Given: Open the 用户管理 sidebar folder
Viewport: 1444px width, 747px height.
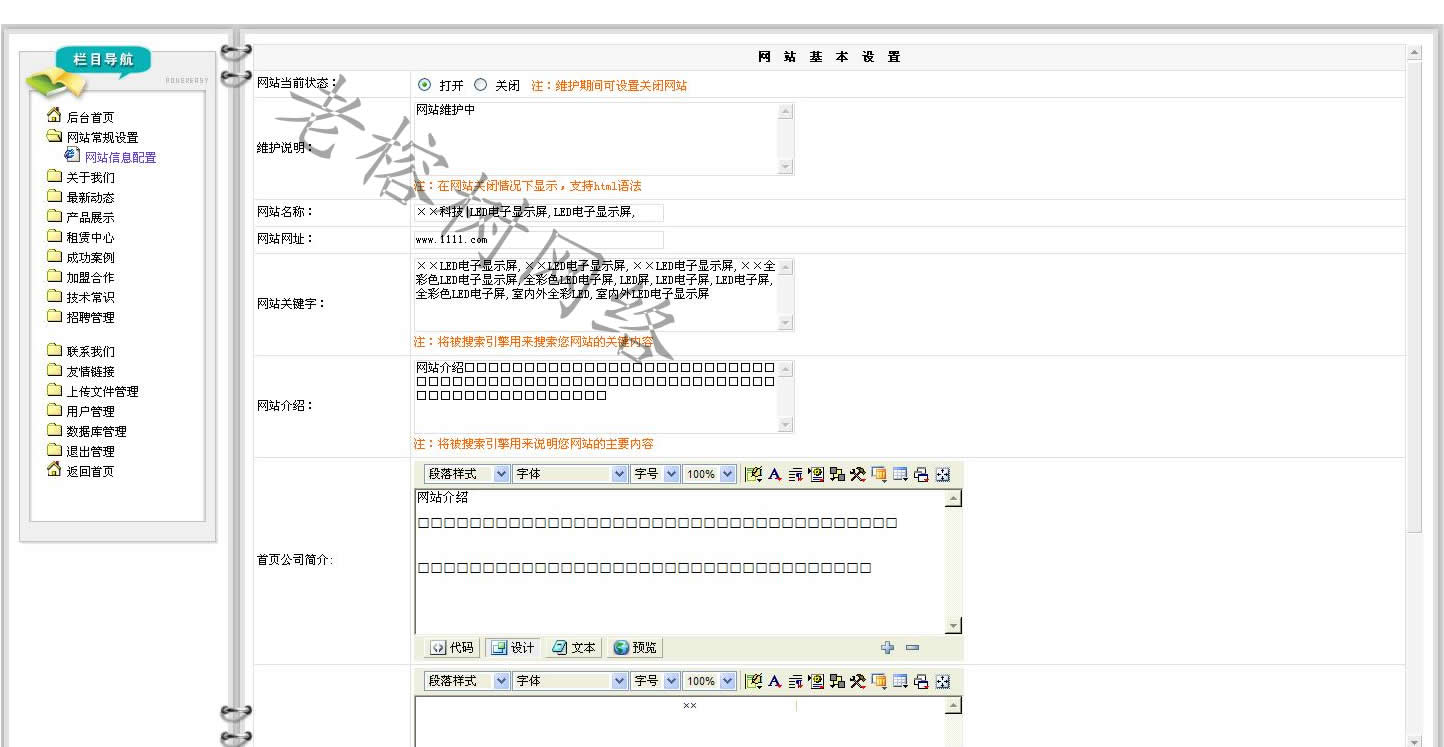Looking at the screenshot, I should point(81,411).
